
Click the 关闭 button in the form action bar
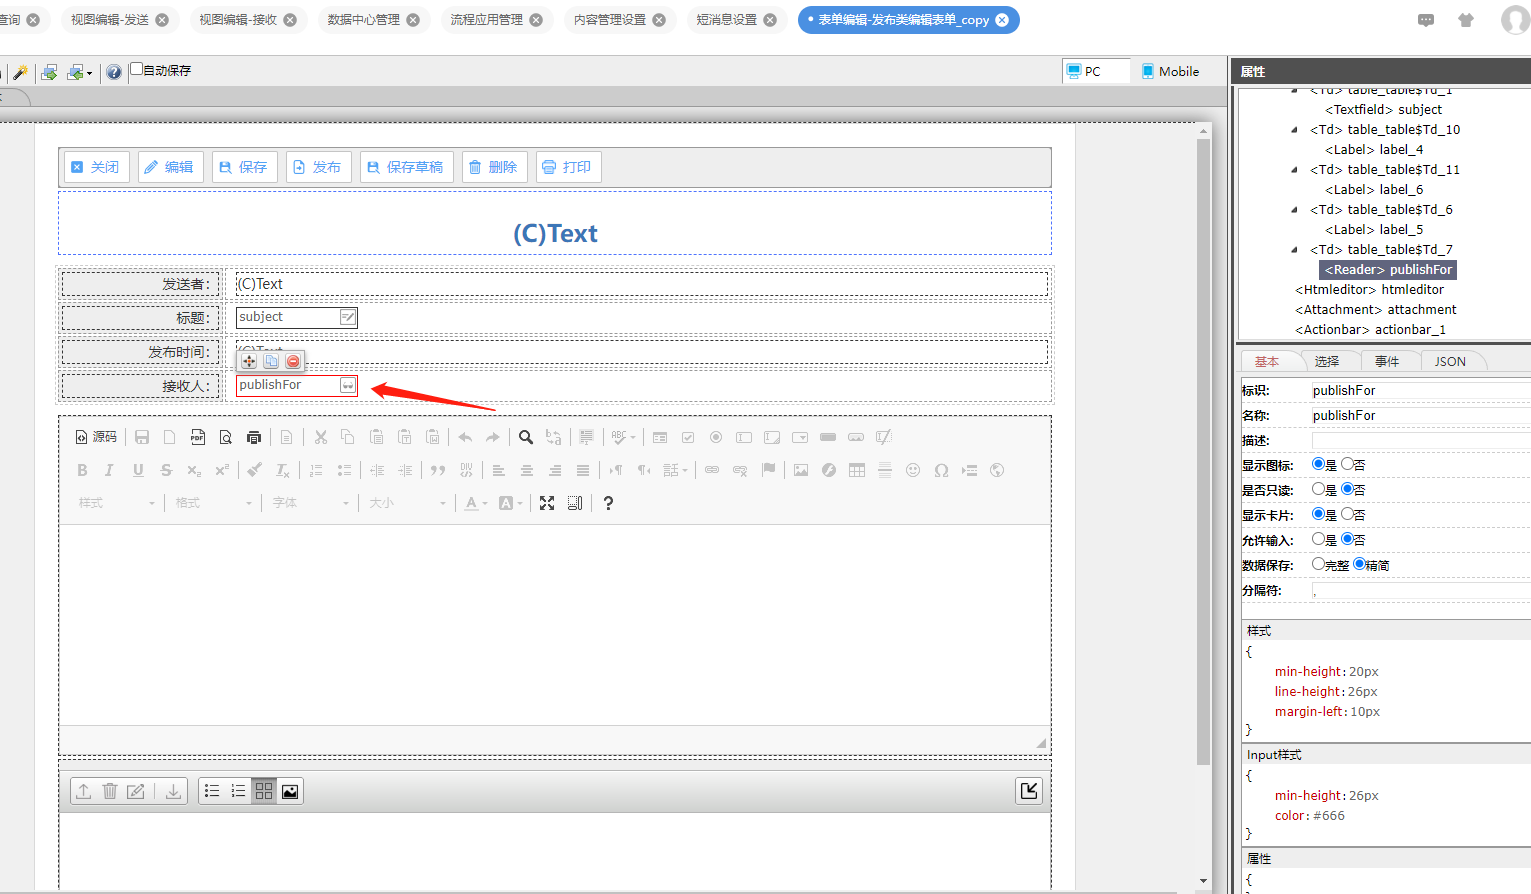(96, 167)
